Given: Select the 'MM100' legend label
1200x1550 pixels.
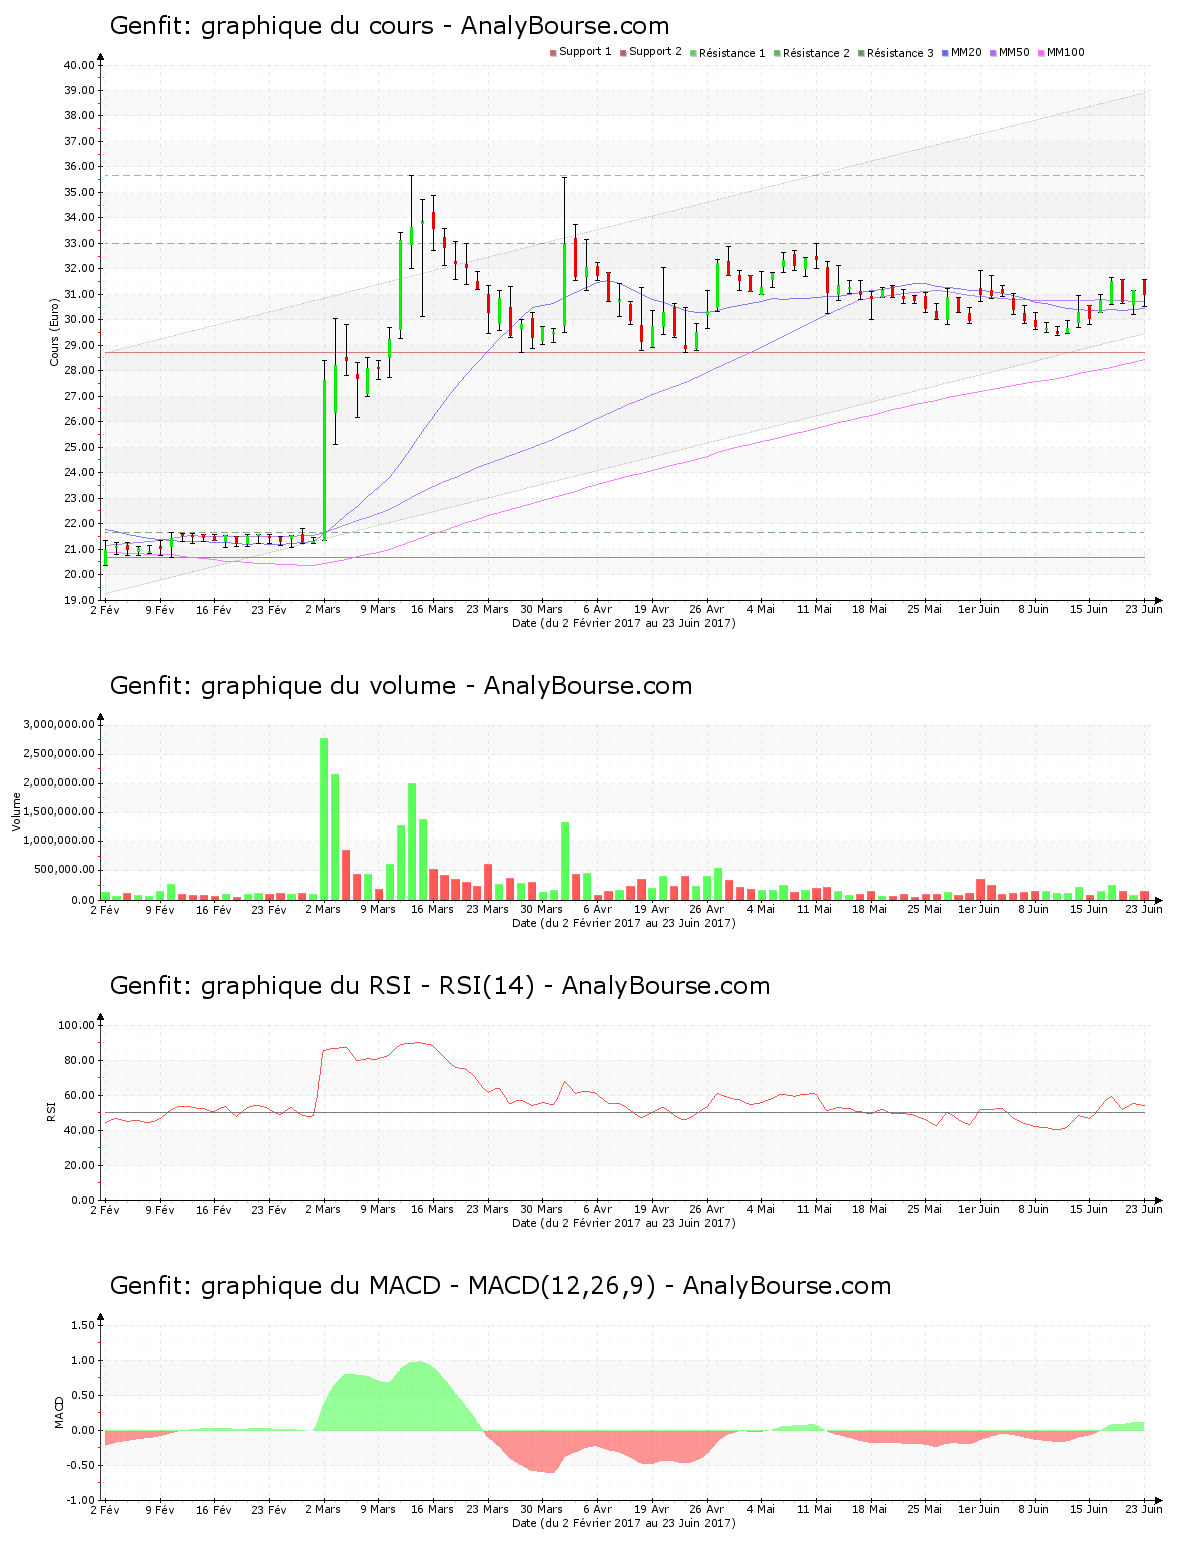Looking at the screenshot, I should coord(1065,52).
